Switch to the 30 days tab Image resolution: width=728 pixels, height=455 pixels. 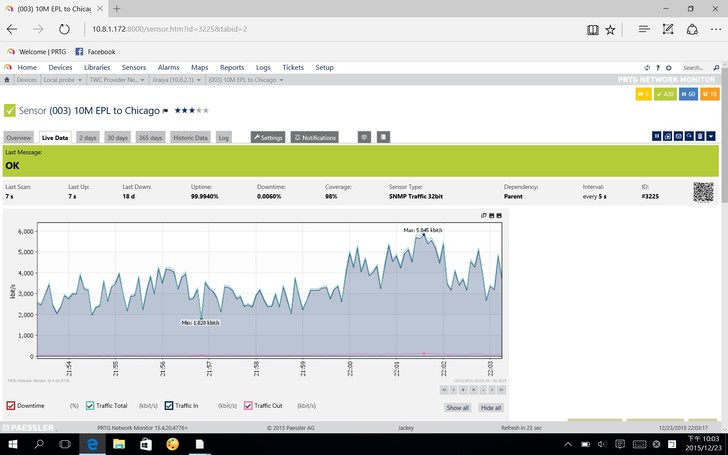click(x=118, y=137)
